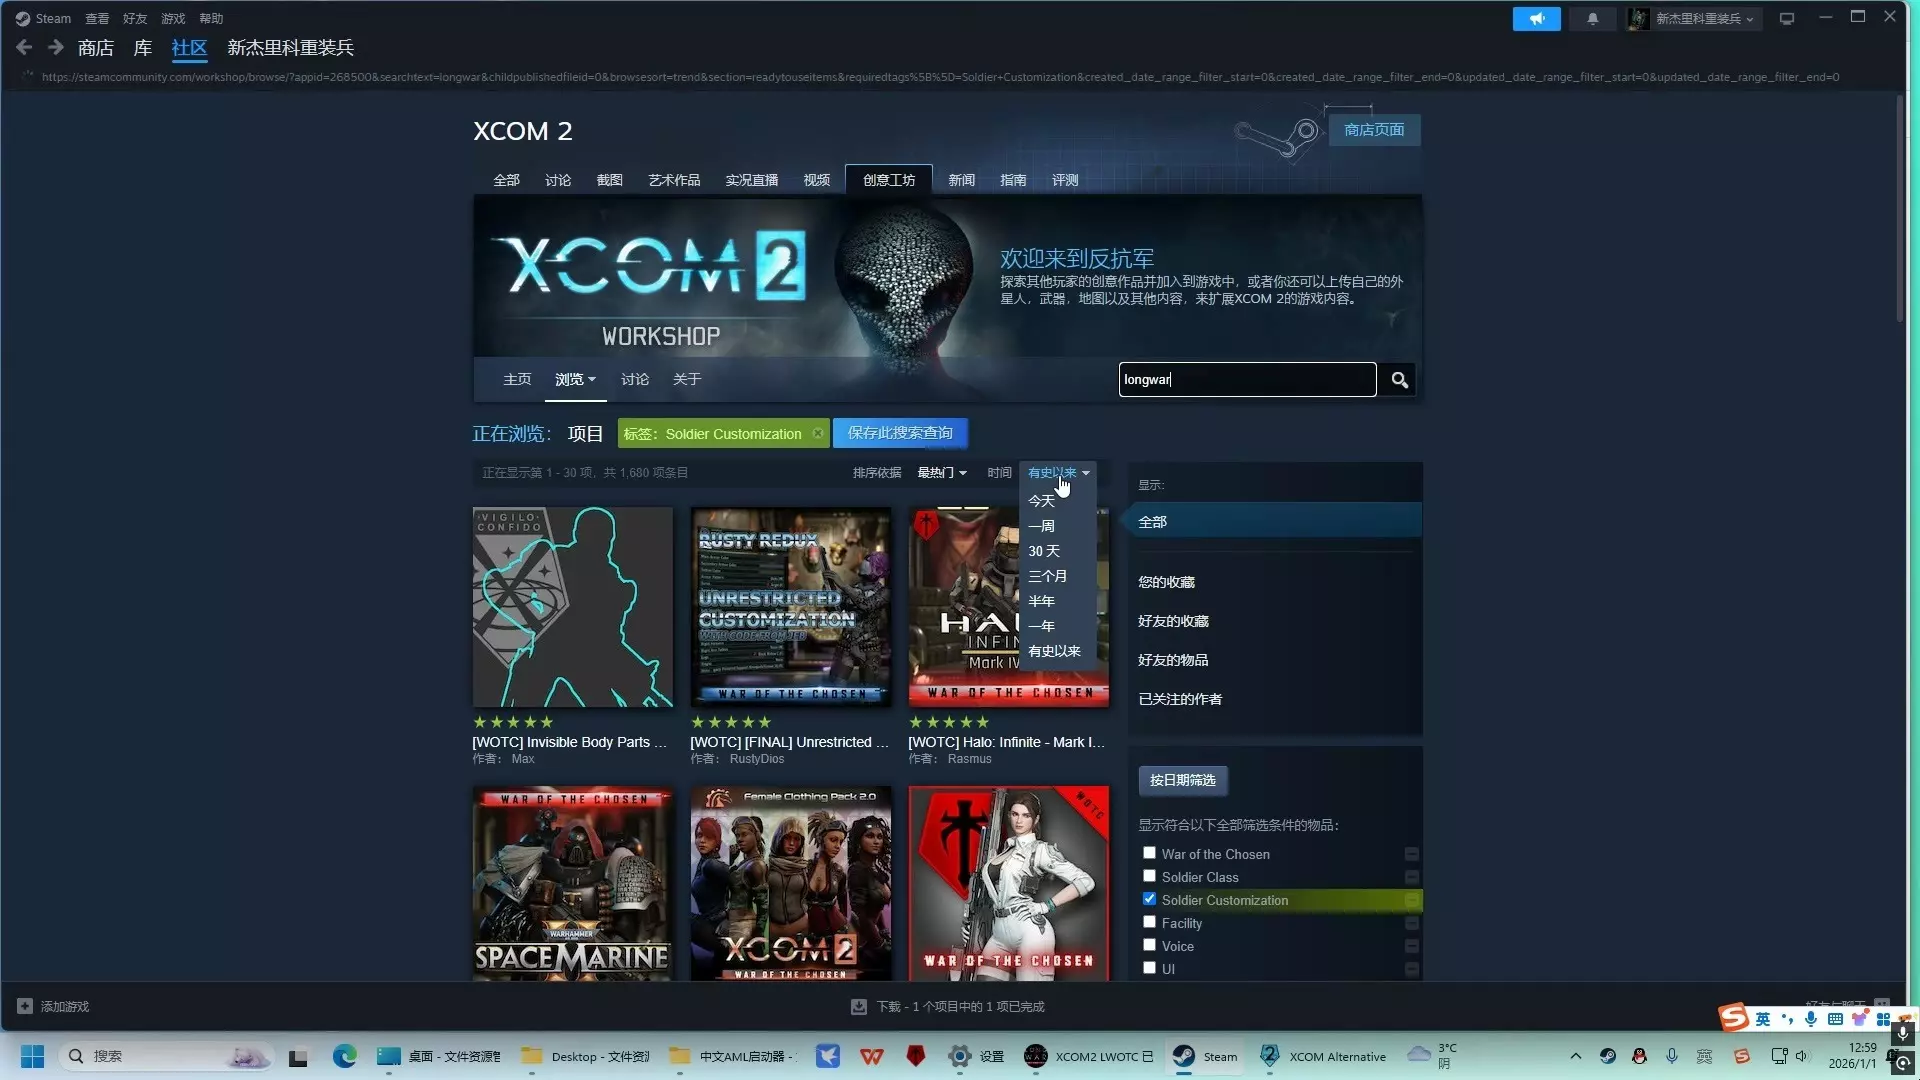Image resolution: width=1920 pixels, height=1080 pixels.
Task: Click the magnifier search icon beside longwar
Action: (1399, 380)
